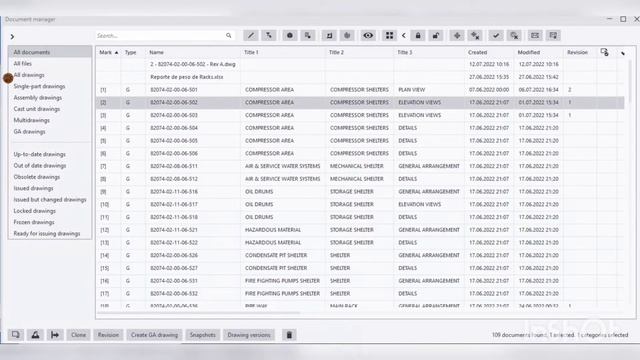
Task: Click the pencil edit icon in toolbar
Action: pyautogui.click(x=251, y=36)
